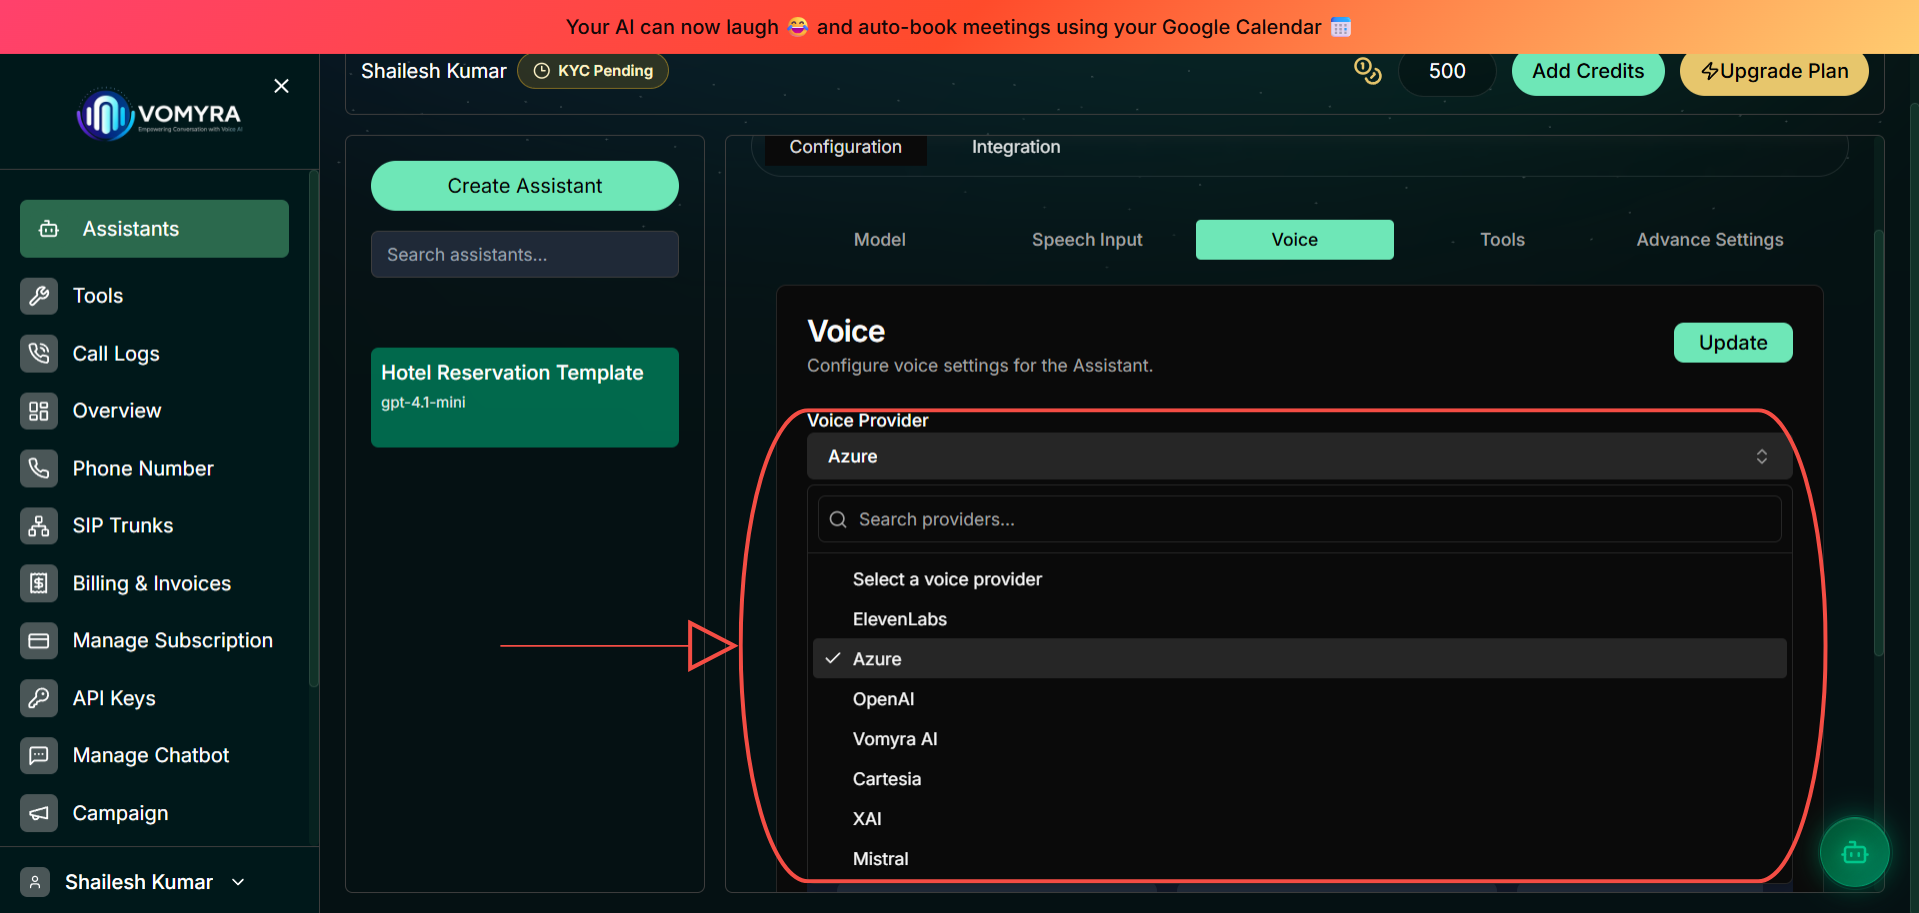Select XAI voice provider
This screenshot has height=913, width=1919.
click(x=1299, y=819)
